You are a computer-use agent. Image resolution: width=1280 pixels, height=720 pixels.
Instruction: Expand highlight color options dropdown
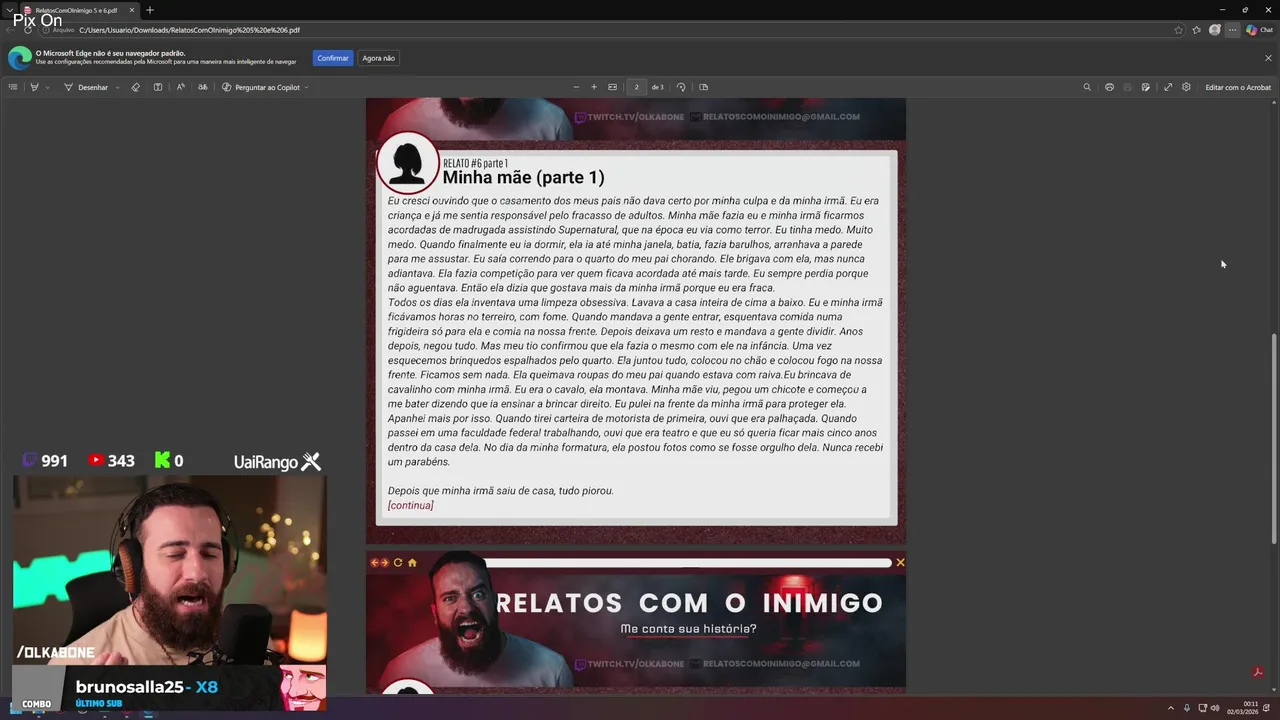click(47, 87)
